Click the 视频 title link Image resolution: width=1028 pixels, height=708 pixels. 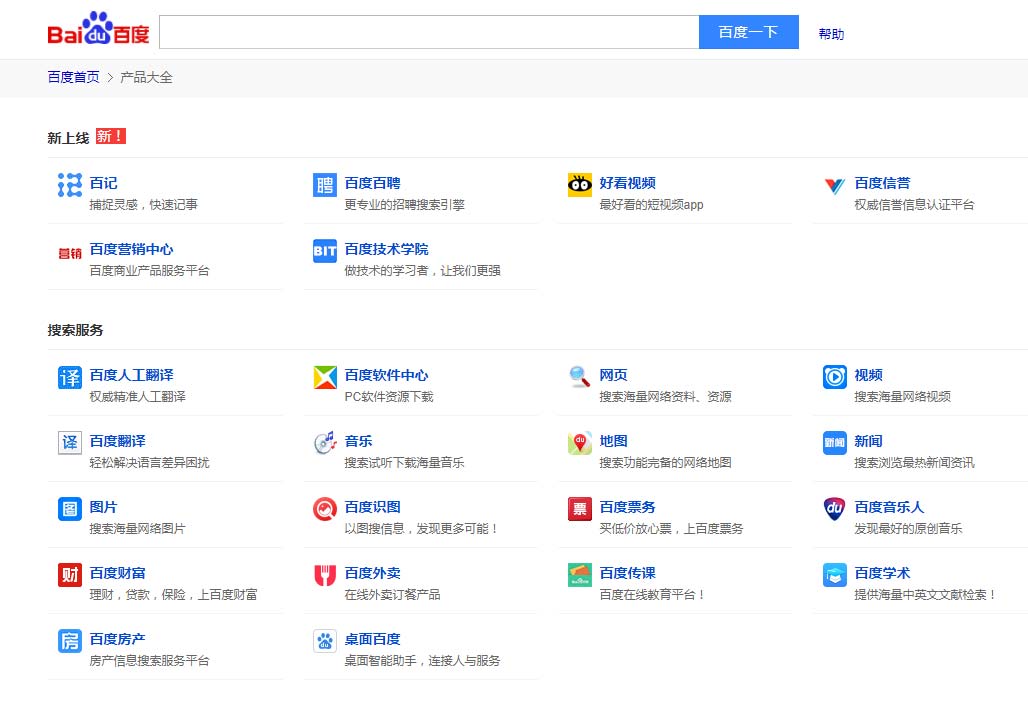coord(869,375)
